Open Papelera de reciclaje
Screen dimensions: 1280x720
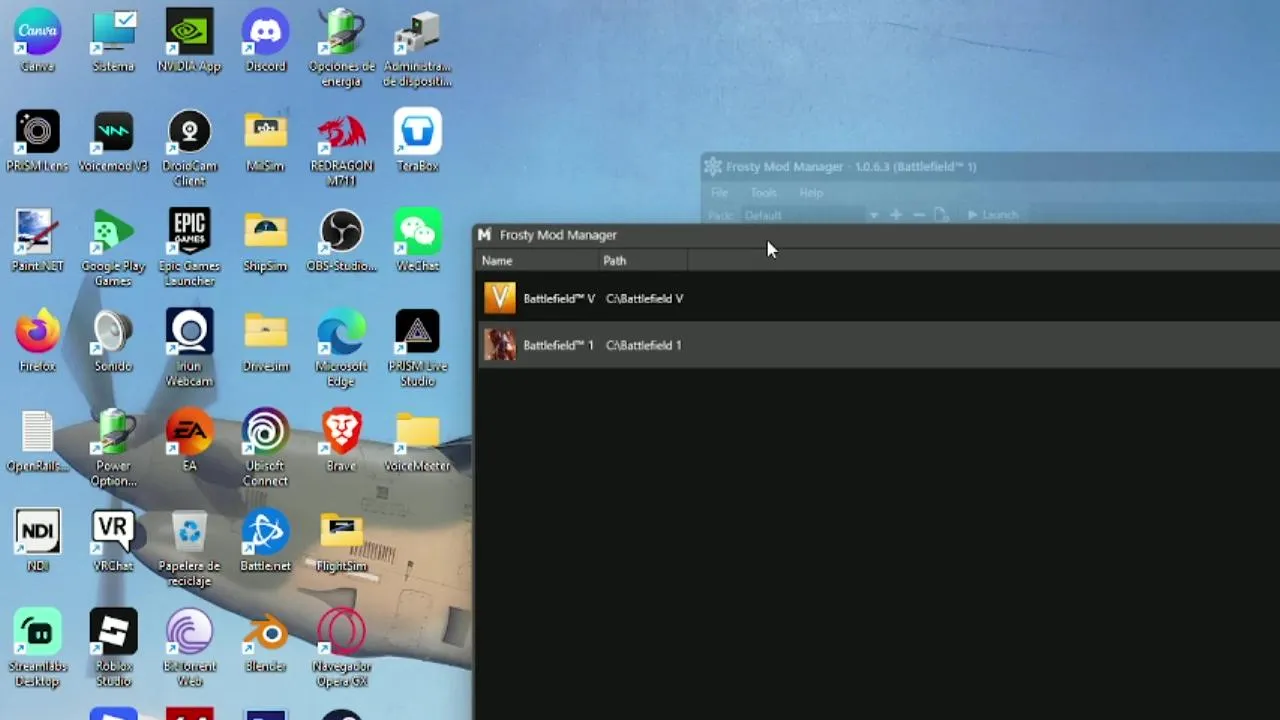(189, 548)
